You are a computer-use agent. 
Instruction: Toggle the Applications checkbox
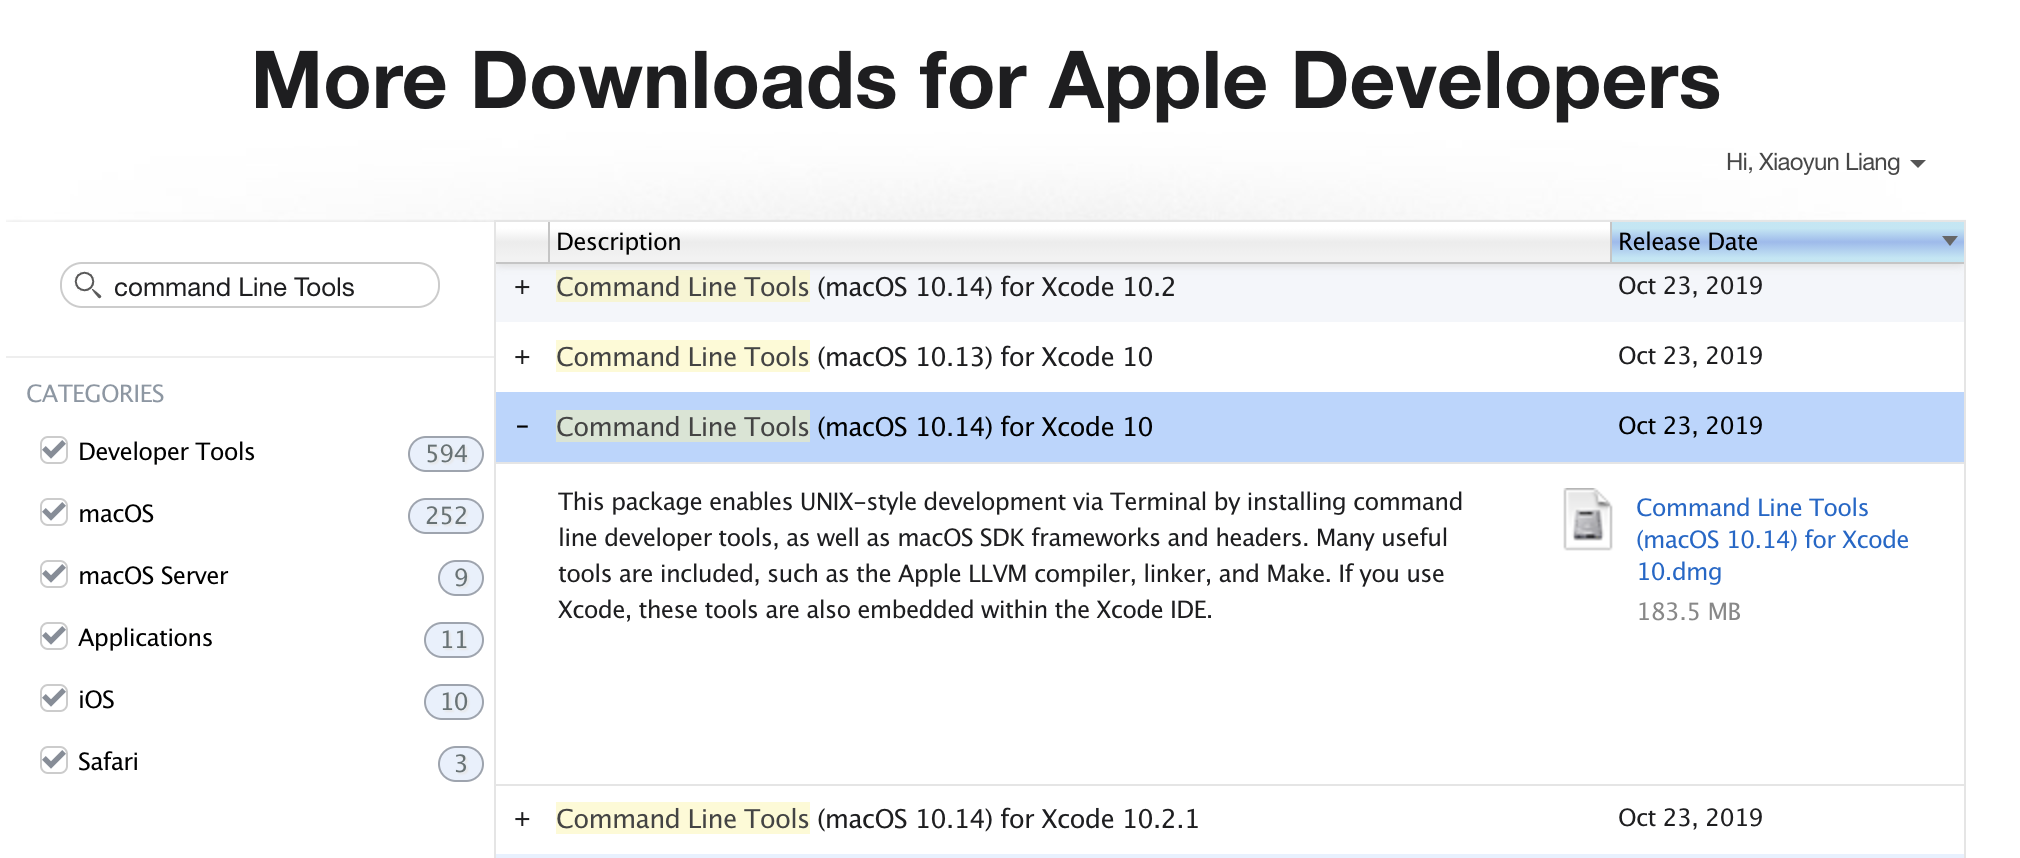point(54,637)
